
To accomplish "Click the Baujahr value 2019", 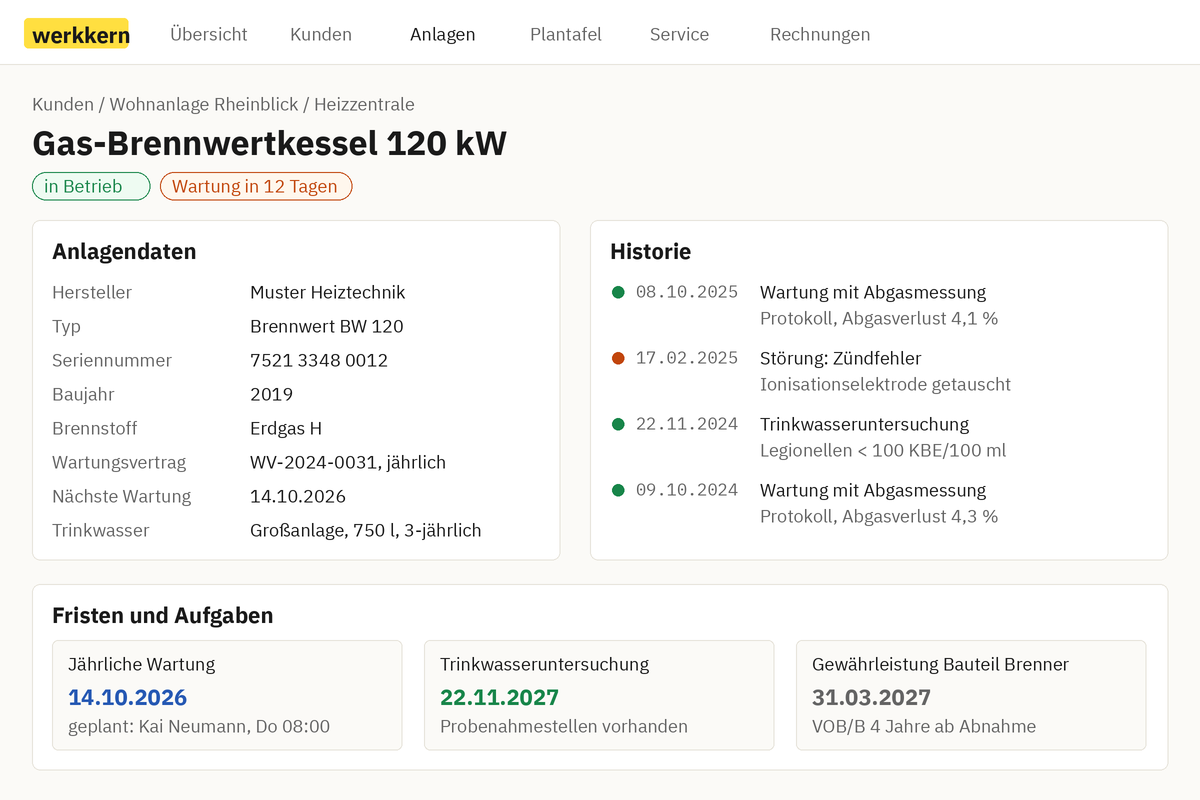I will pos(272,394).
